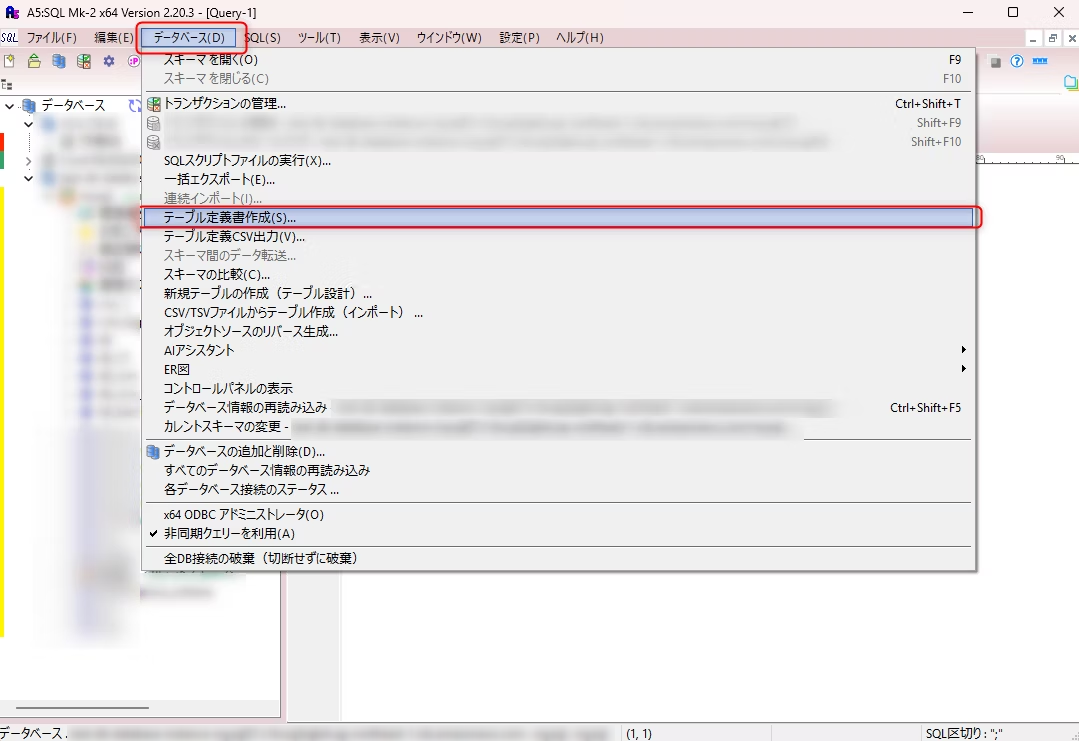The width and height of the screenshot is (1079, 741).
Task: Open the 編集(E) menu
Action: pos(114,37)
